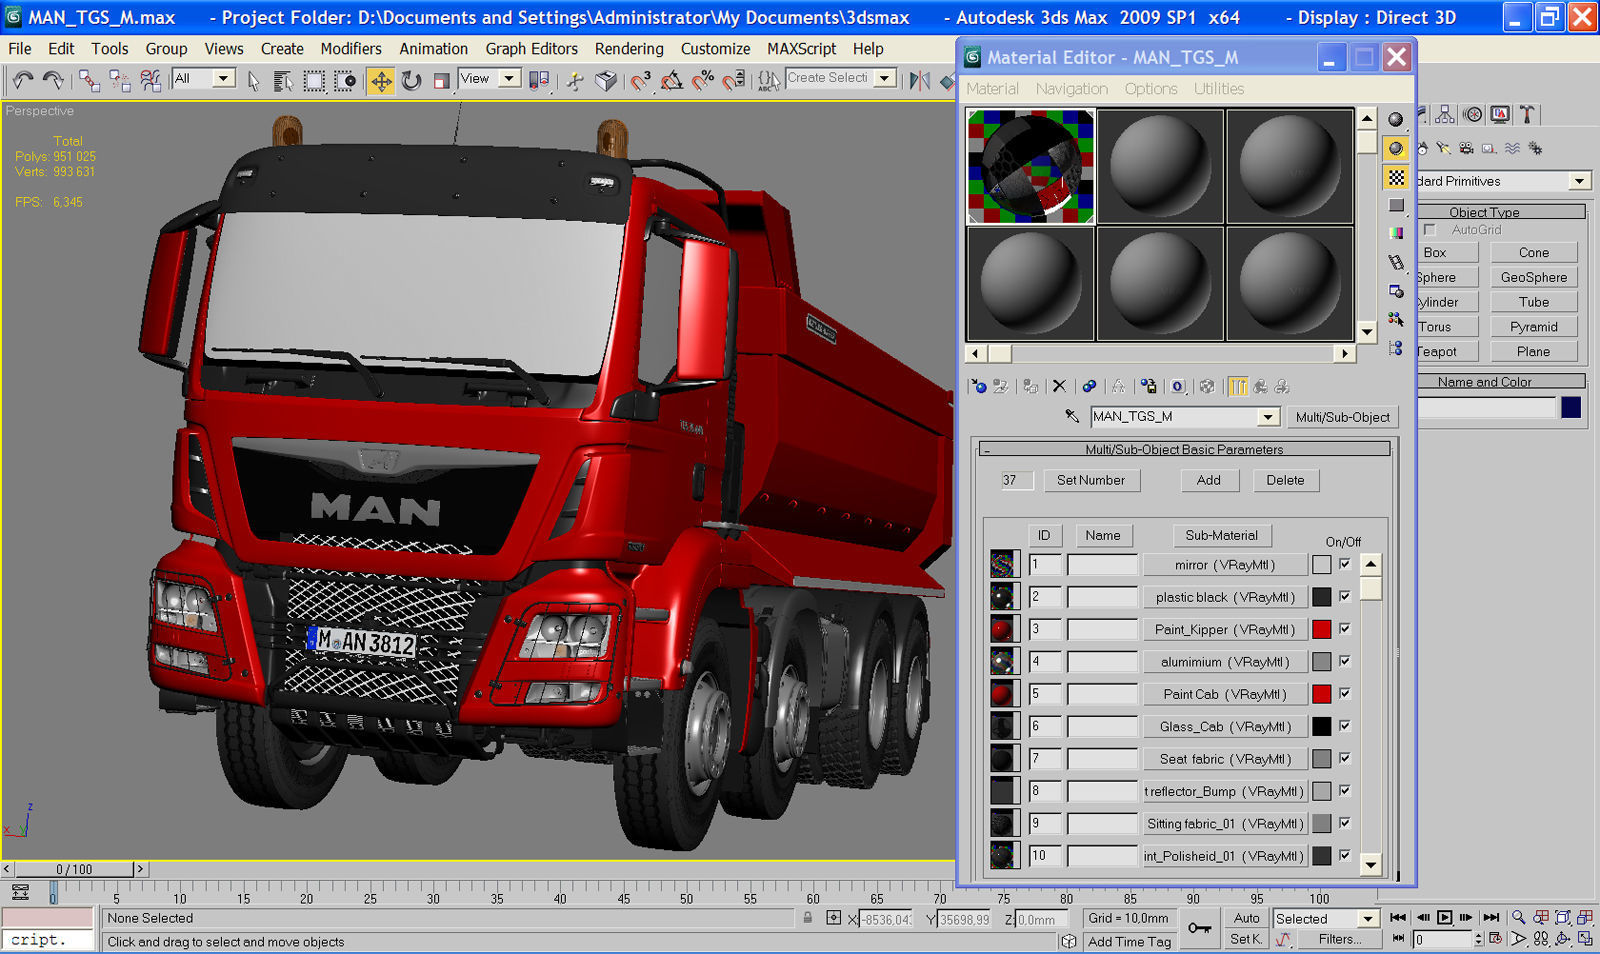This screenshot has width=1600, height=954.
Task: Click the Selection Lock key toggle
Action: pyautogui.click(x=808, y=917)
